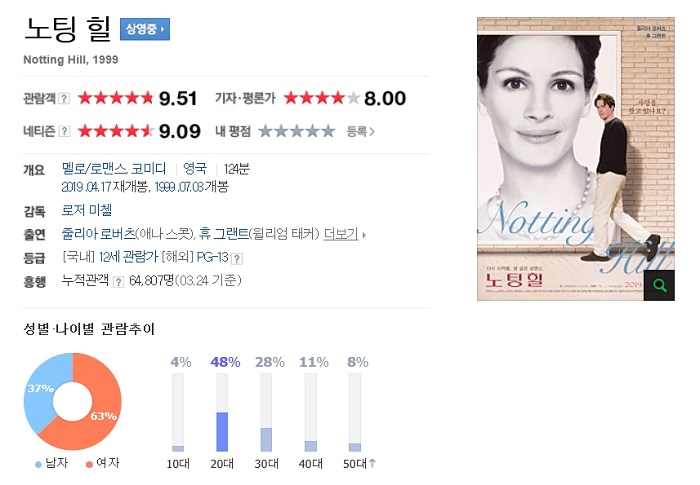The width and height of the screenshot is (700, 485).
Task: Click the 상영중 now-showing button
Action: click(x=145, y=29)
